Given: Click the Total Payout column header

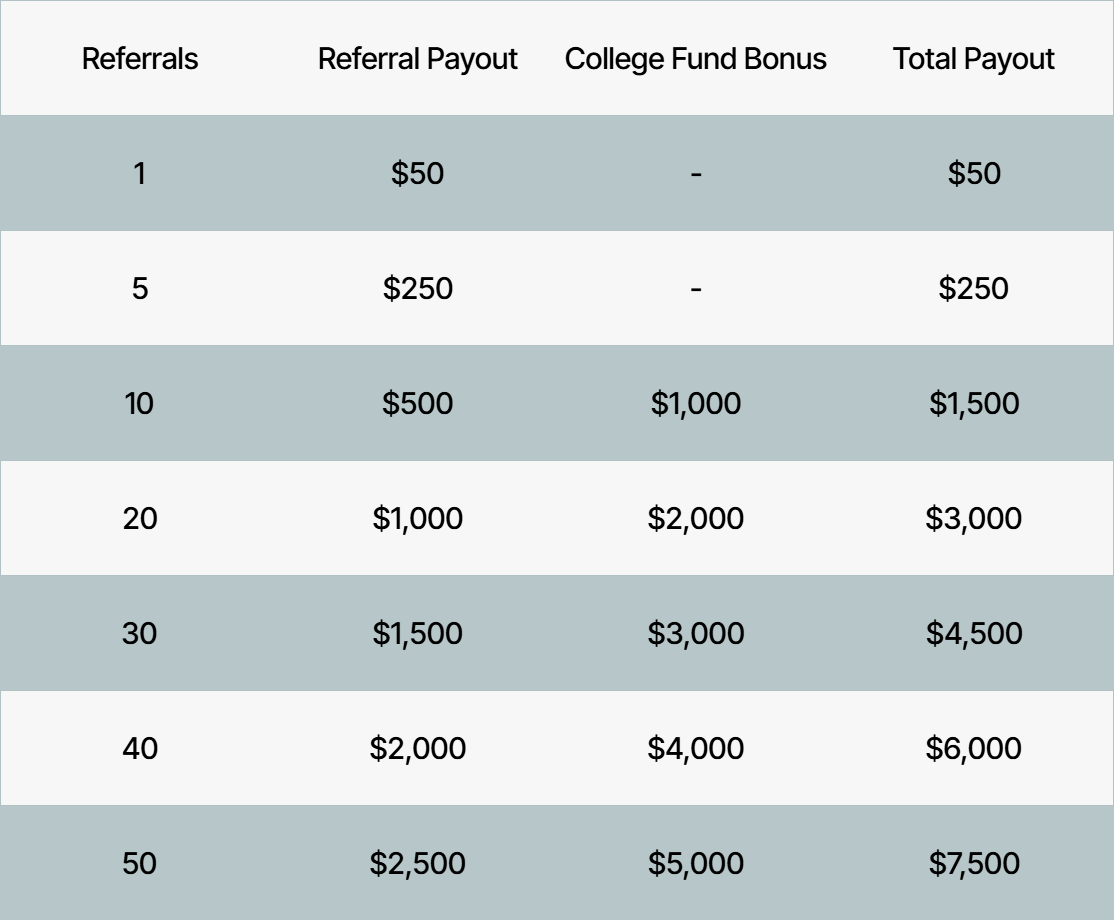Looking at the screenshot, I should click(973, 60).
